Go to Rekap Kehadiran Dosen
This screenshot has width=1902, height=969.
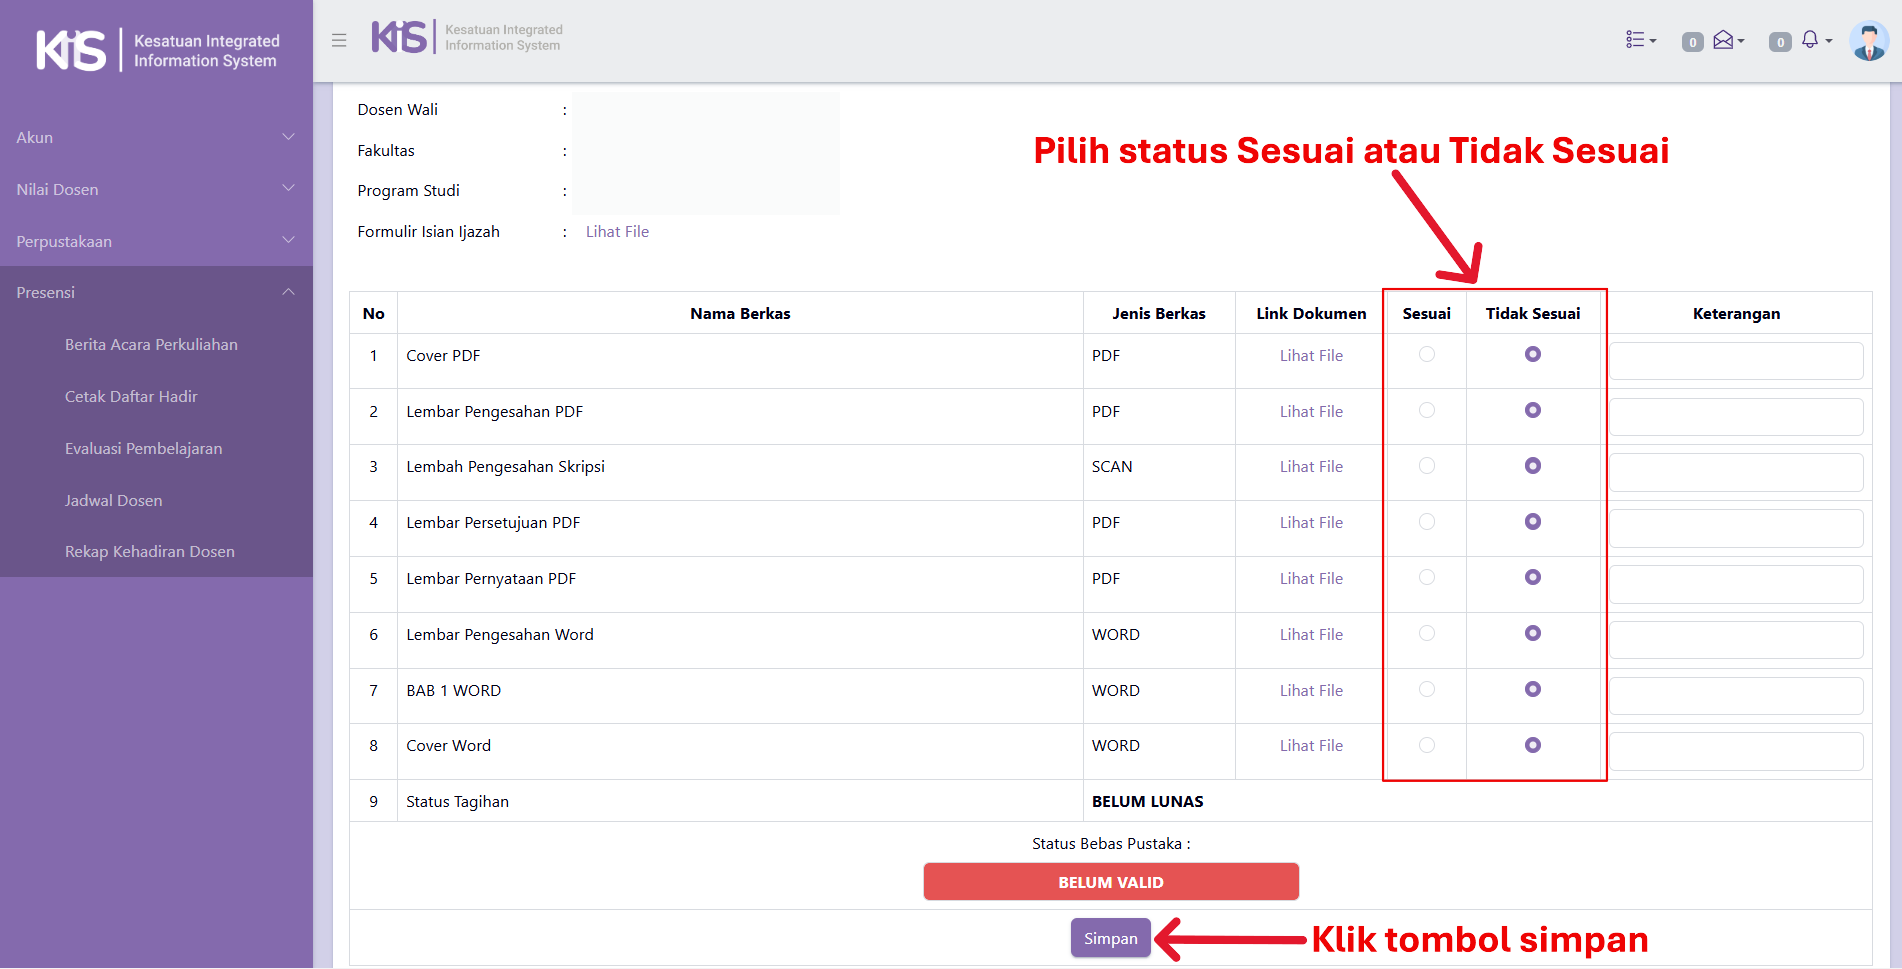pos(150,552)
